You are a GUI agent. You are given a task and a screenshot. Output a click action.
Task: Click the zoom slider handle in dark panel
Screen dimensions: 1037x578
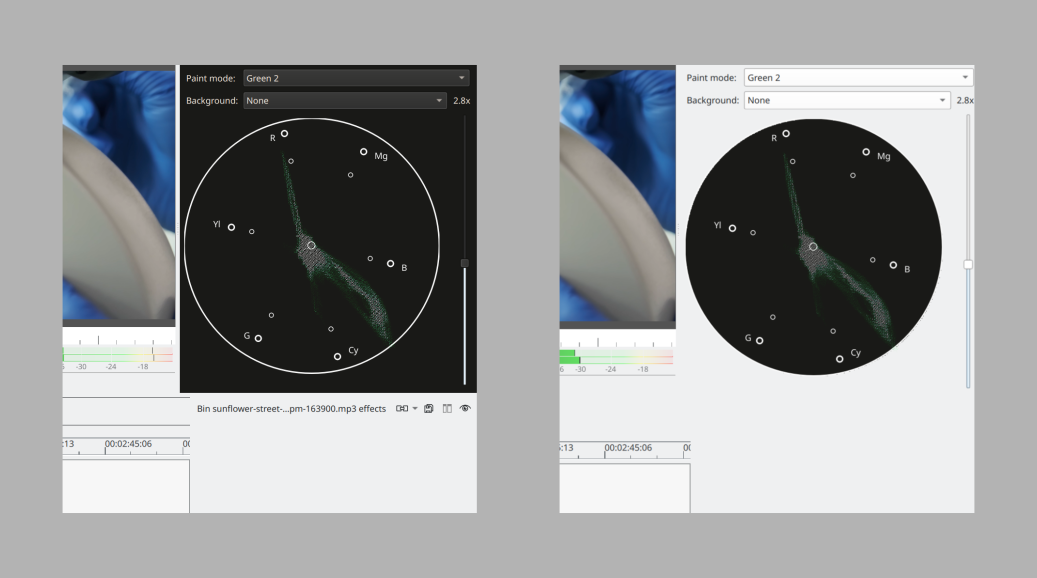point(464,263)
